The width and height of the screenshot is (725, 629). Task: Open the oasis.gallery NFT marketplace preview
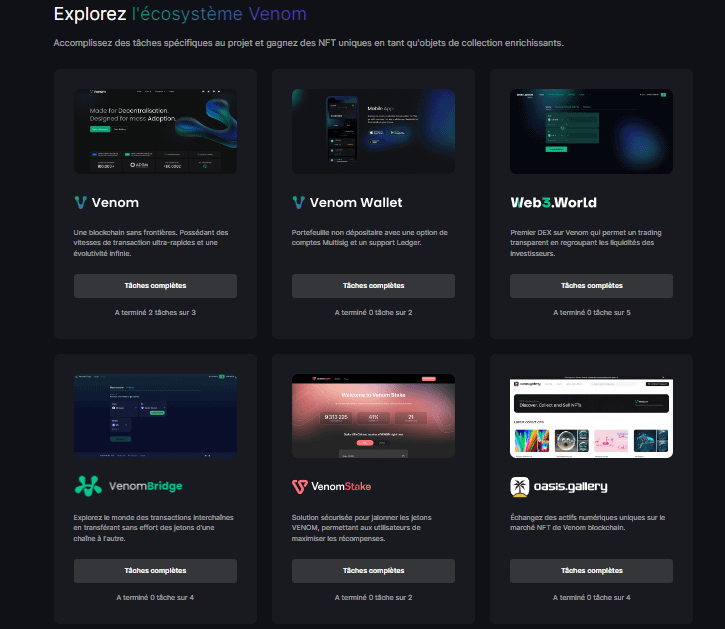tap(591, 417)
